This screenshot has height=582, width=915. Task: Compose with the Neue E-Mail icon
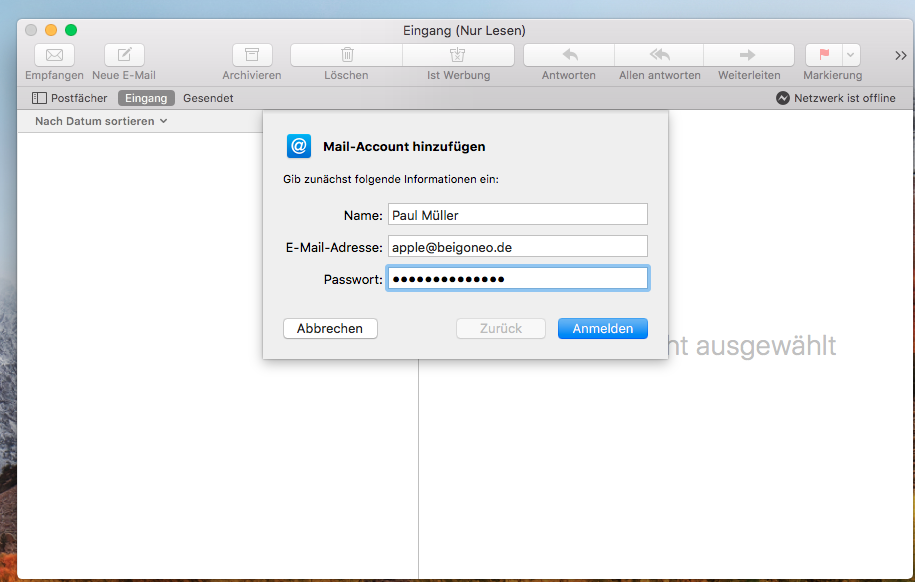coord(124,55)
